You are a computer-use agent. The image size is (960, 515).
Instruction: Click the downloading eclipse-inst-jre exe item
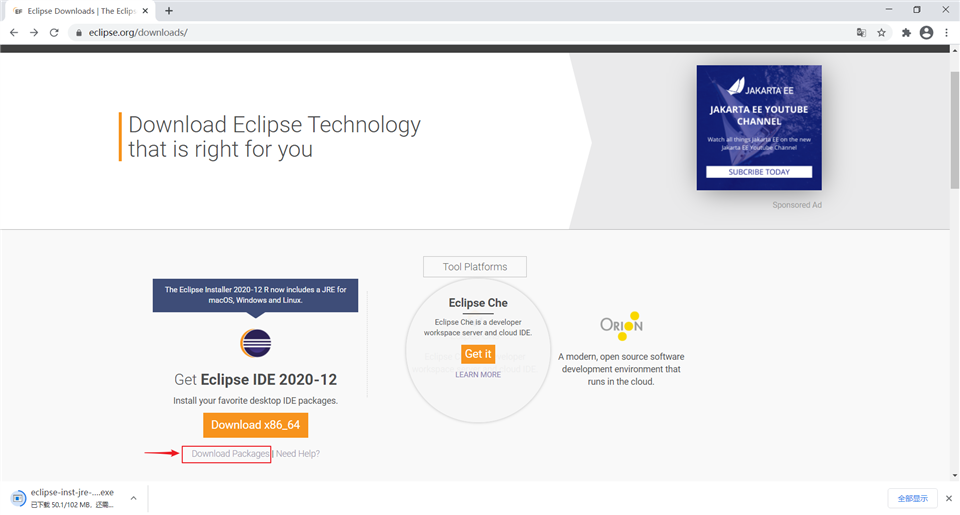tap(72, 498)
